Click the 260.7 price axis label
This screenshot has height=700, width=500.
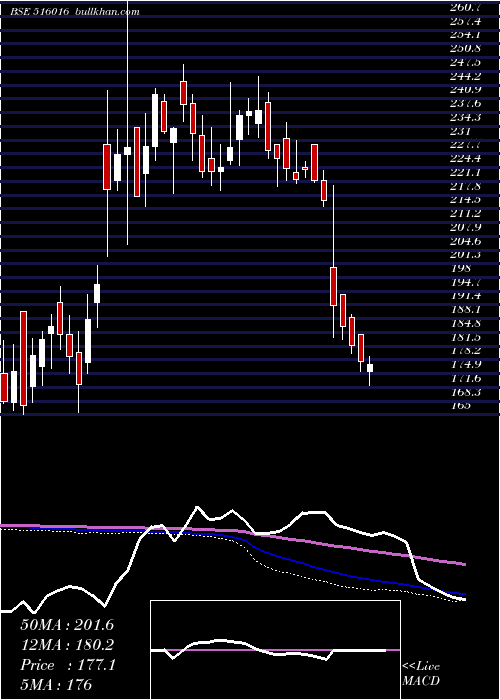[x=467, y=7]
